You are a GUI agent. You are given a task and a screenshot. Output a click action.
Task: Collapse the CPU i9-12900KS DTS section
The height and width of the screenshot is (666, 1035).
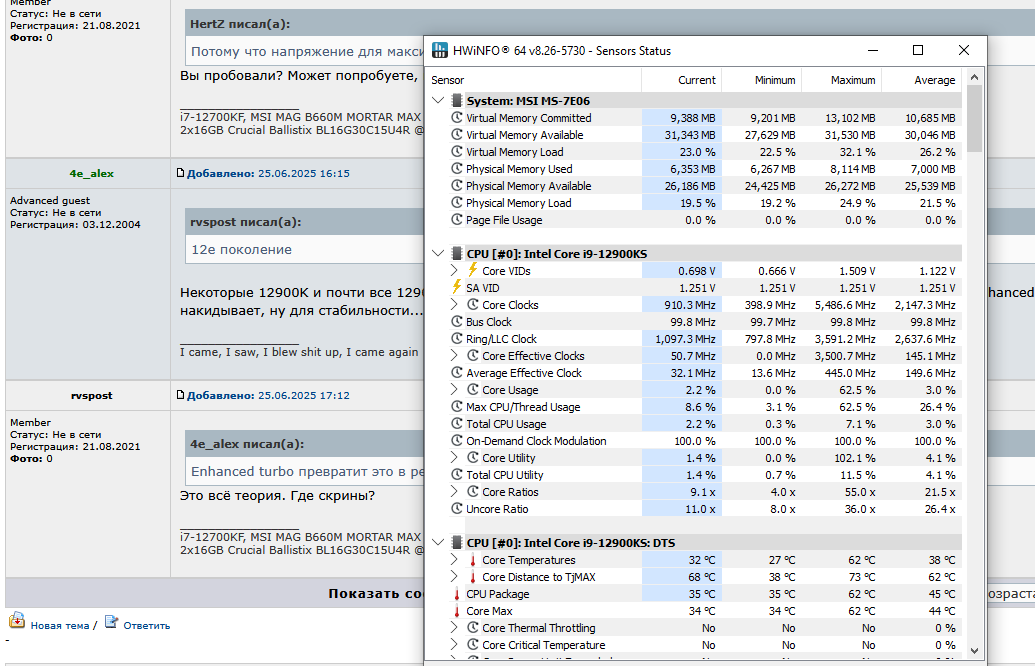[438, 542]
